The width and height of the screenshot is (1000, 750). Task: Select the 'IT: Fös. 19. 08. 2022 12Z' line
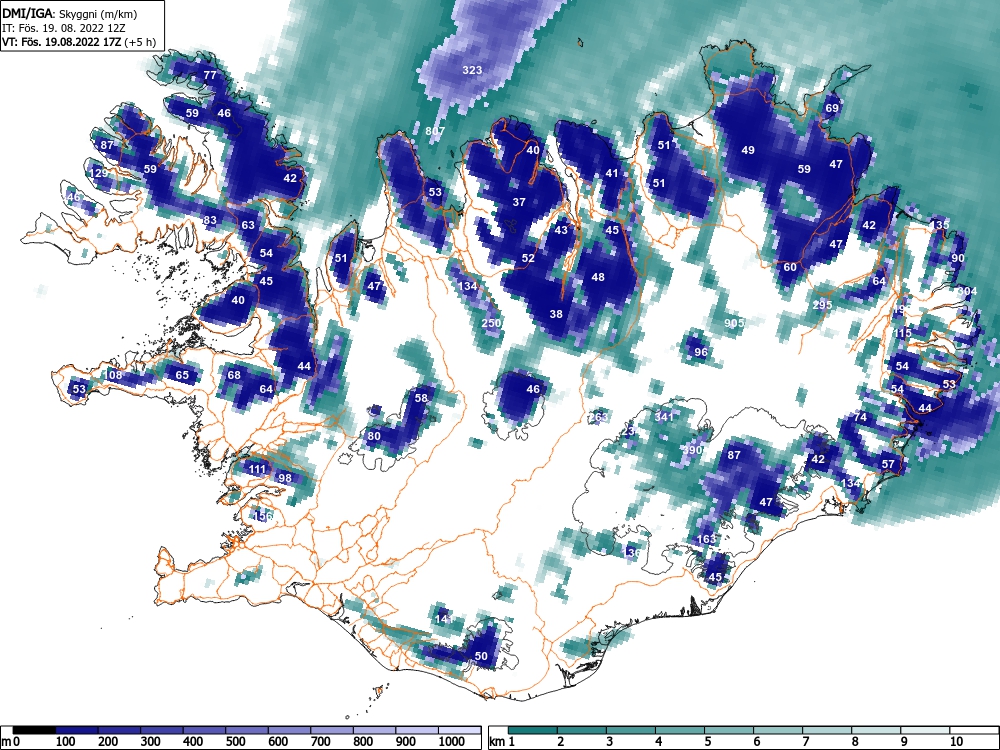pyautogui.click(x=64, y=28)
